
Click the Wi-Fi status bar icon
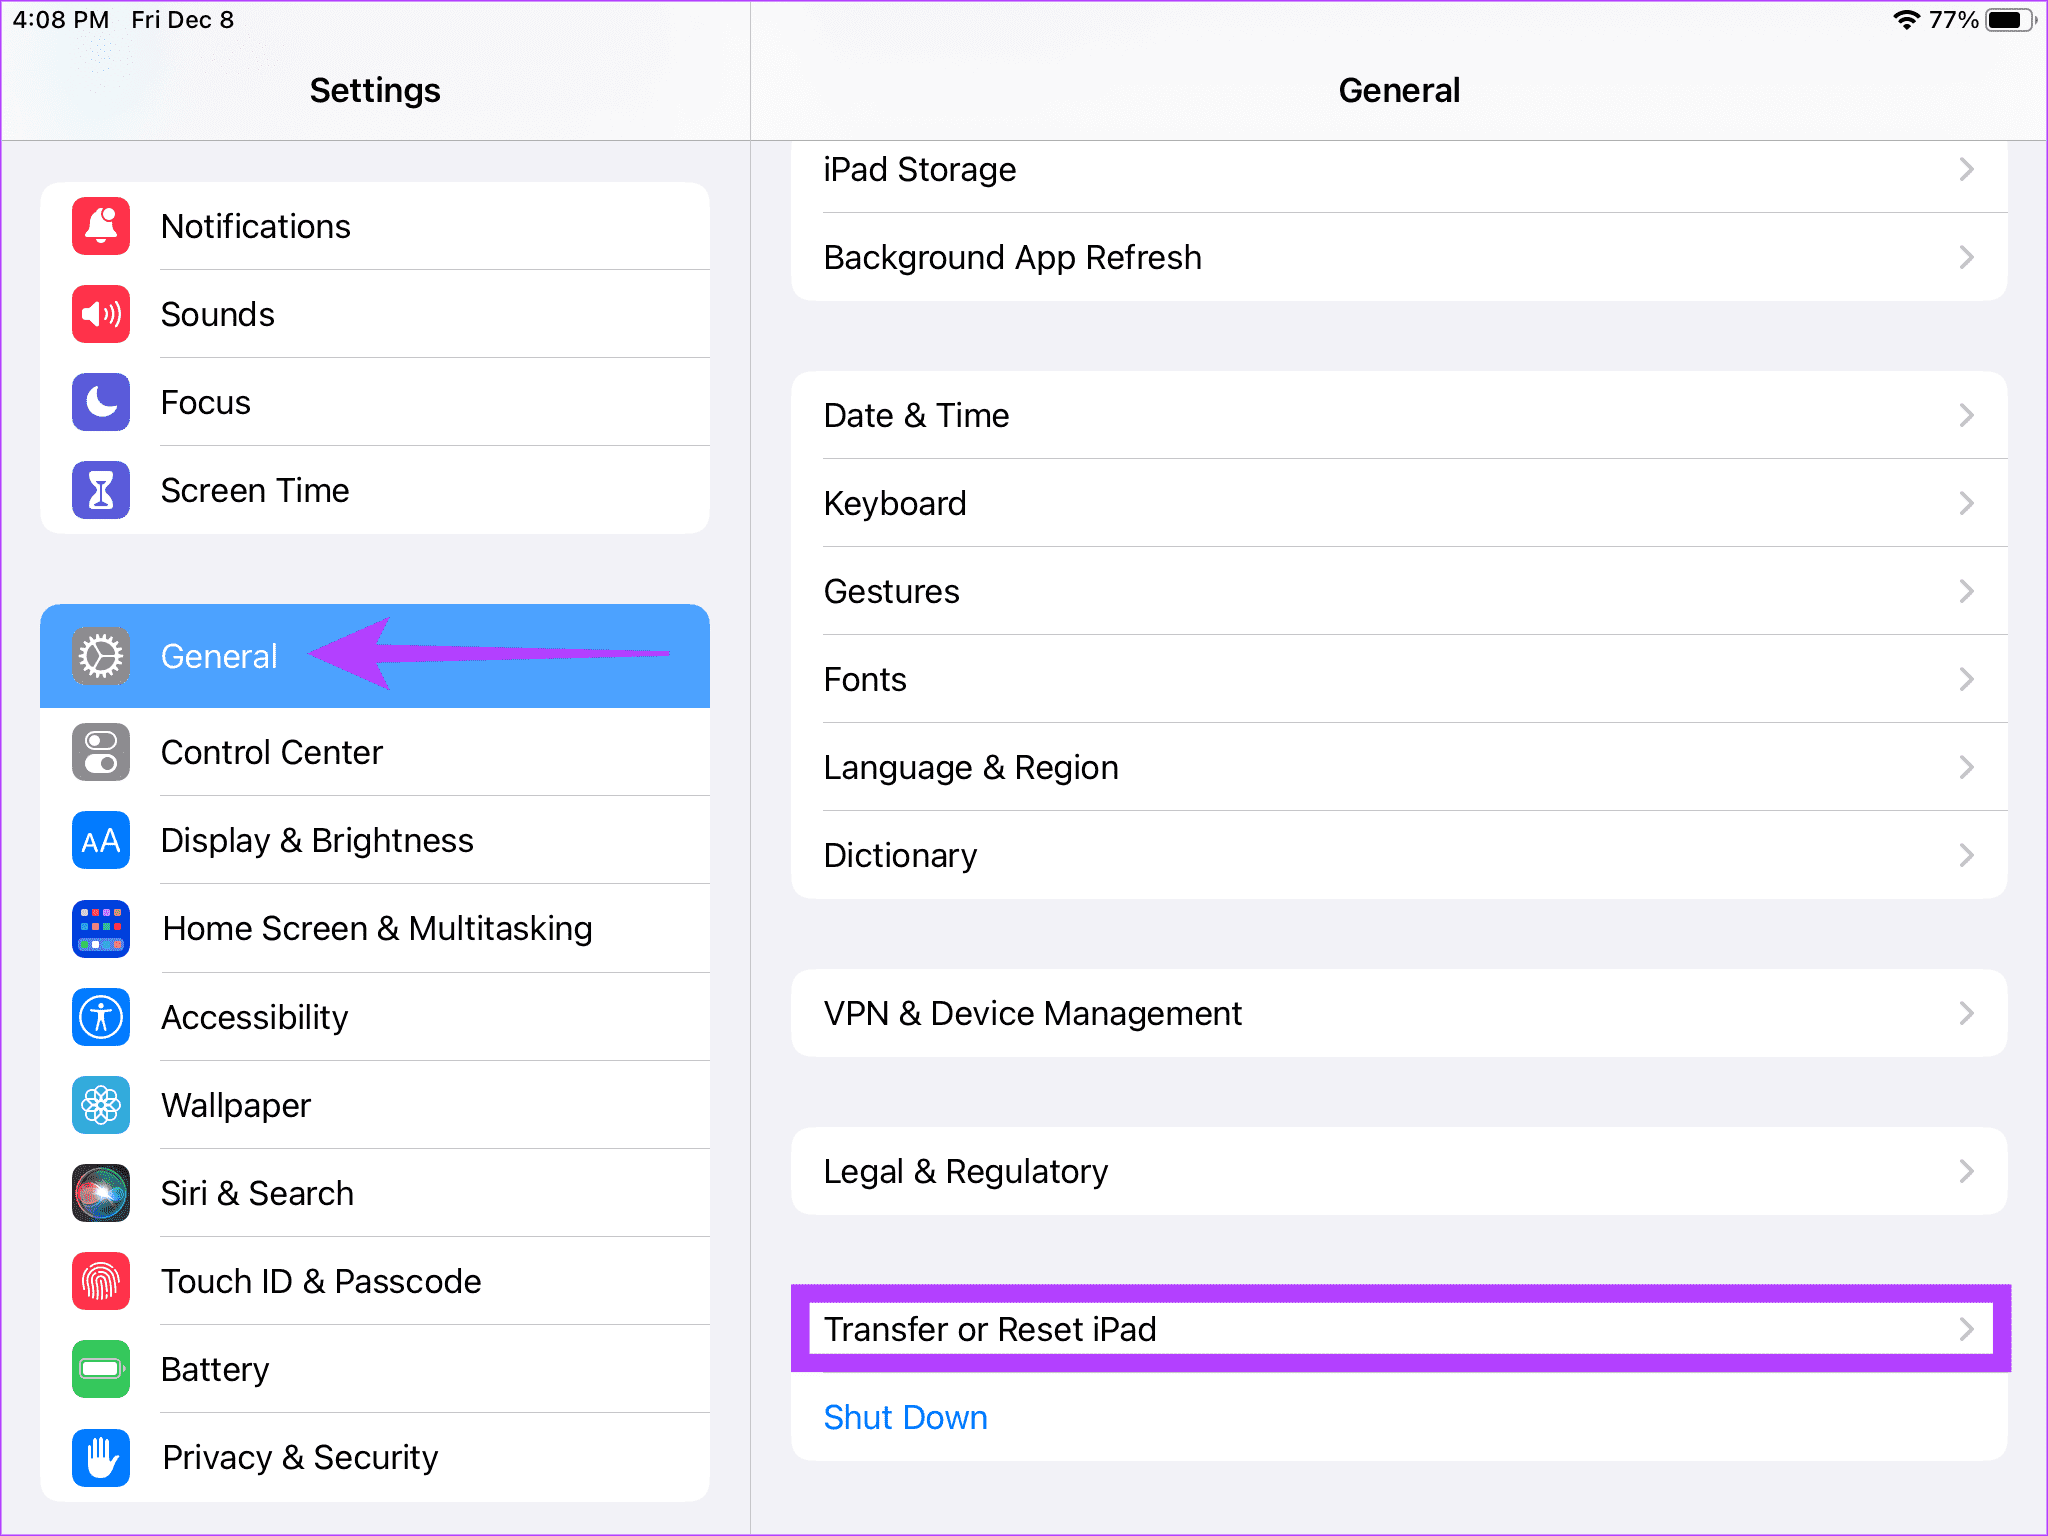coord(1908,18)
